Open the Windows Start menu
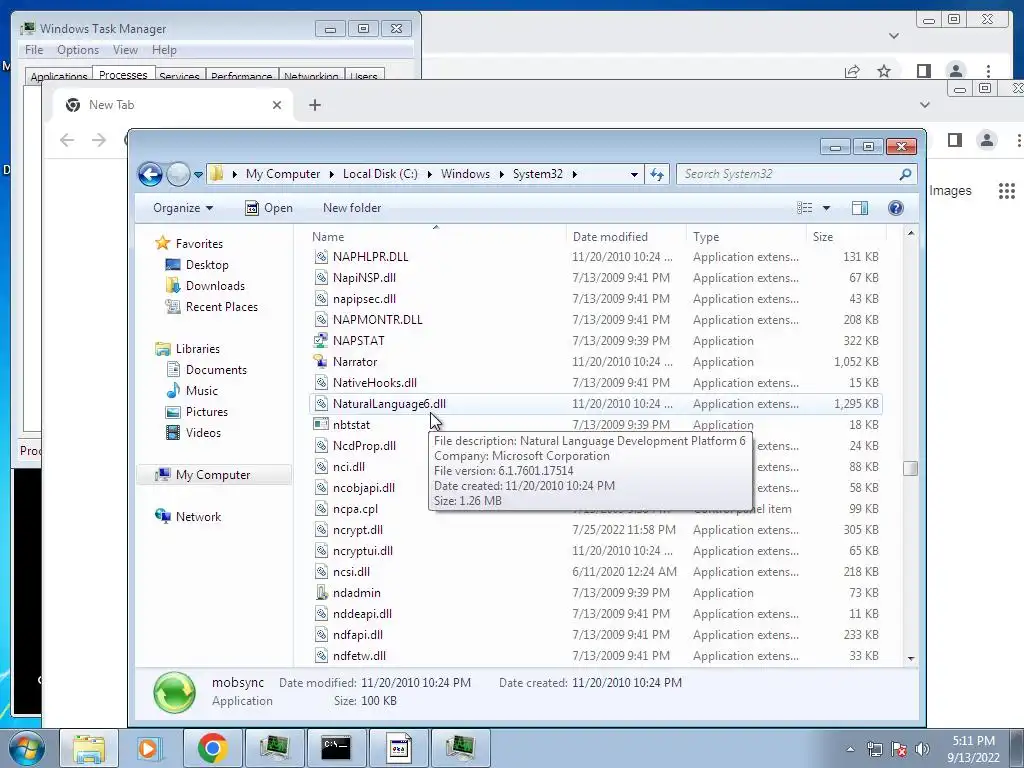Viewport: 1024px width, 768px height. [x=26, y=748]
